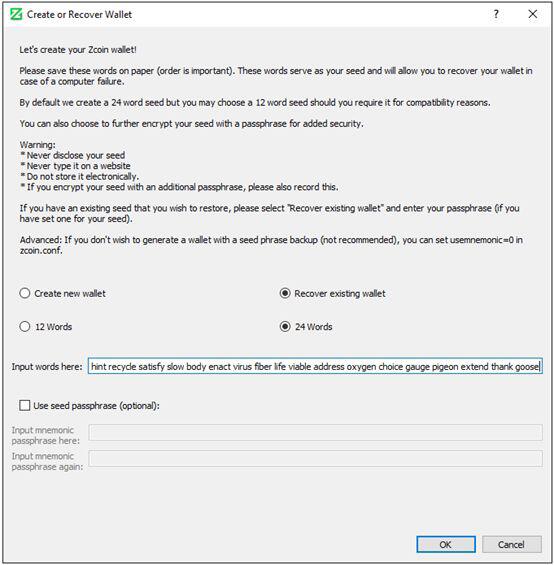This screenshot has height=565, width=554.
Task: Click the Let's create your Zcoin wallet heading
Action: [x=78, y=49]
